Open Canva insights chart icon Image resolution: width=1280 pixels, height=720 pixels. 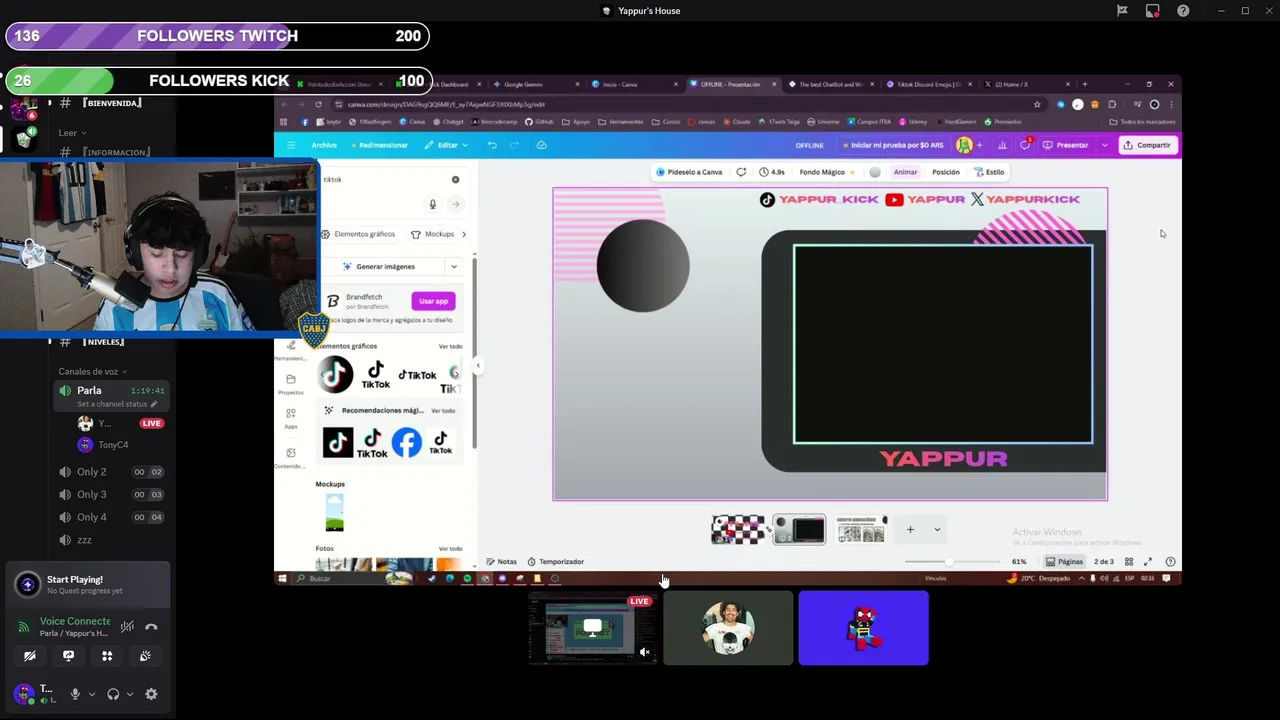tap(1002, 145)
